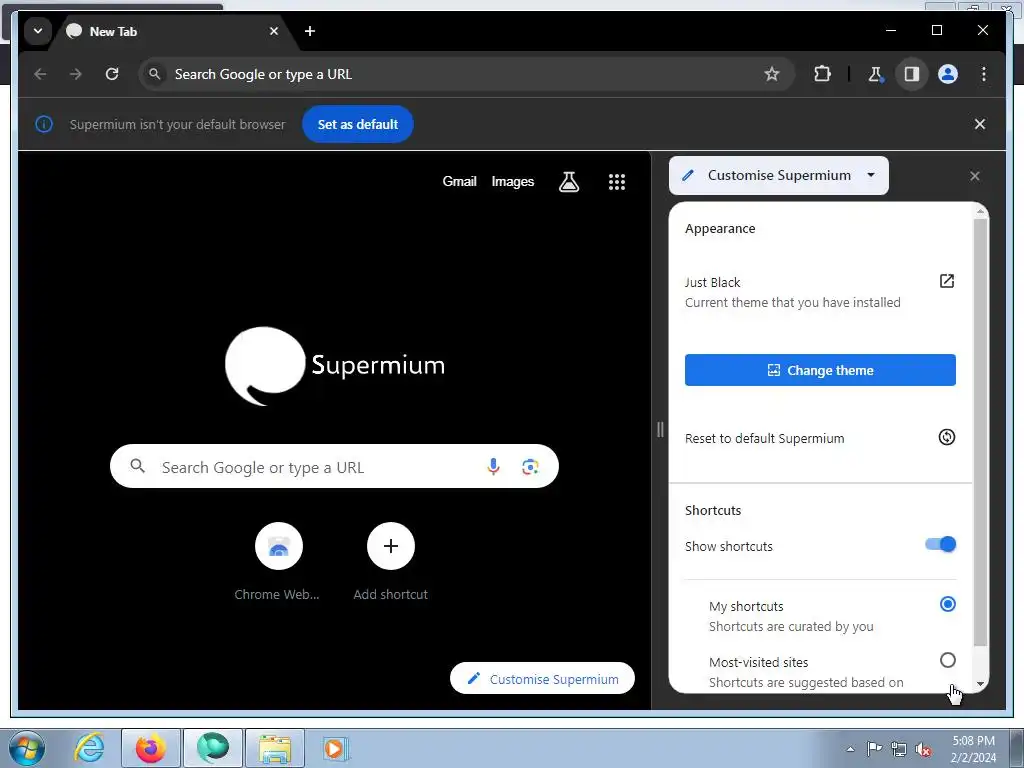Click the Supermium logo
This screenshot has width=1024, height=768.
(334, 366)
